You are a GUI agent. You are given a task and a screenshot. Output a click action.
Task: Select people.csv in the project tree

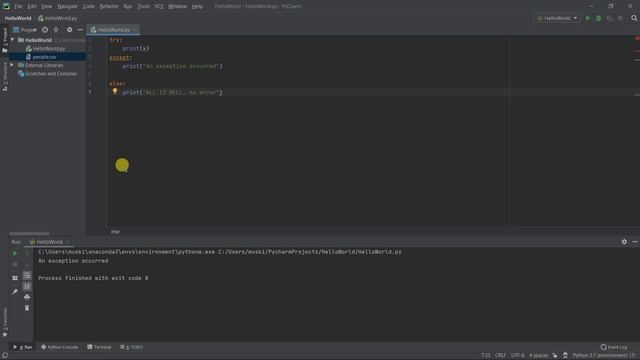(41, 57)
